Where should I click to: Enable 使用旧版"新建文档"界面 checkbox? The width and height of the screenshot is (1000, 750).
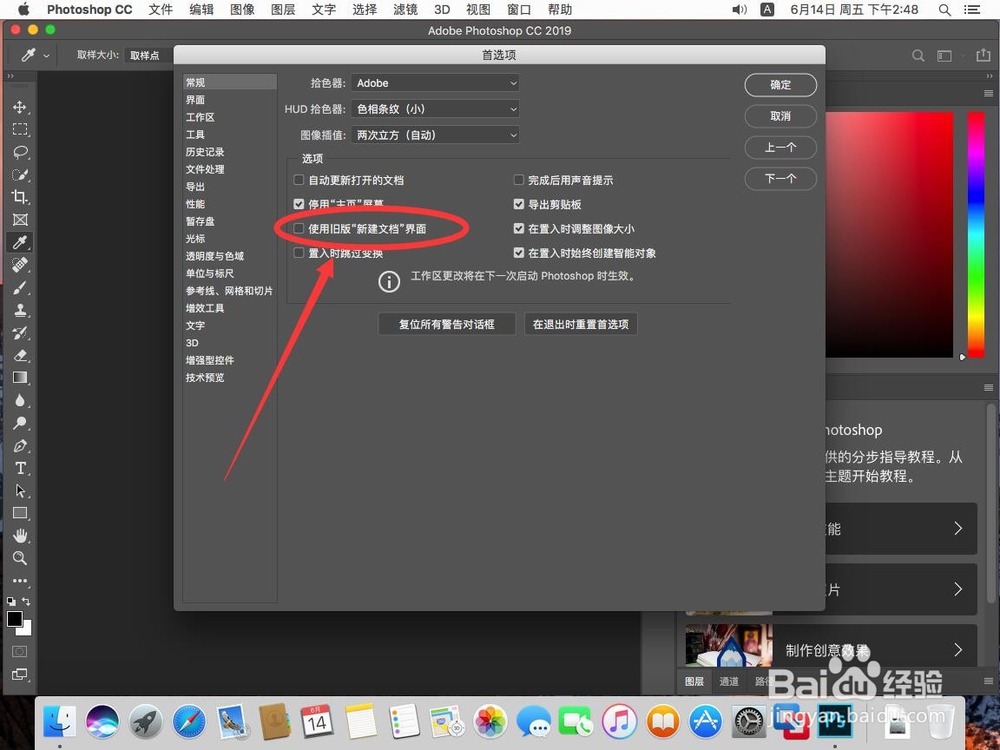tap(298, 229)
